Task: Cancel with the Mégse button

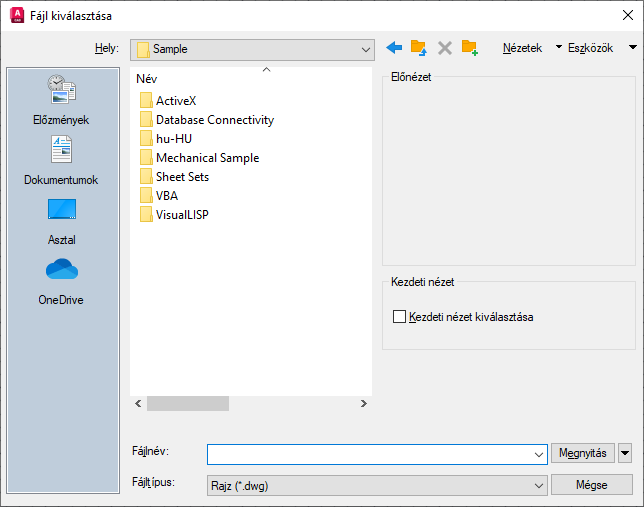Action: tap(591, 485)
